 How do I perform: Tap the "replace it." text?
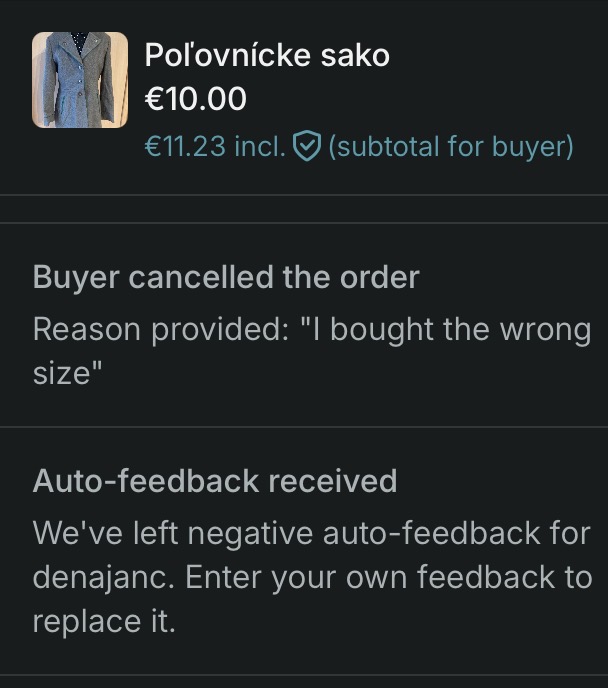point(104,622)
